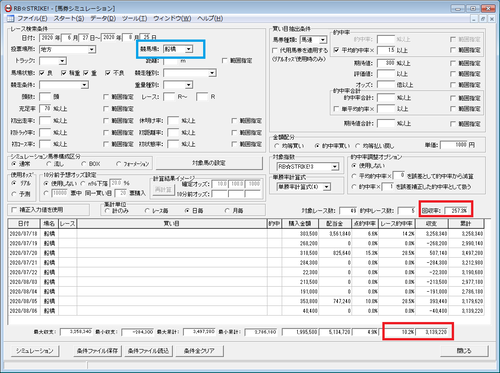Select 平均的中率× adjustment option radio button
The height and width of the screenshot is (373, 500).
click(x=354, y=176)
